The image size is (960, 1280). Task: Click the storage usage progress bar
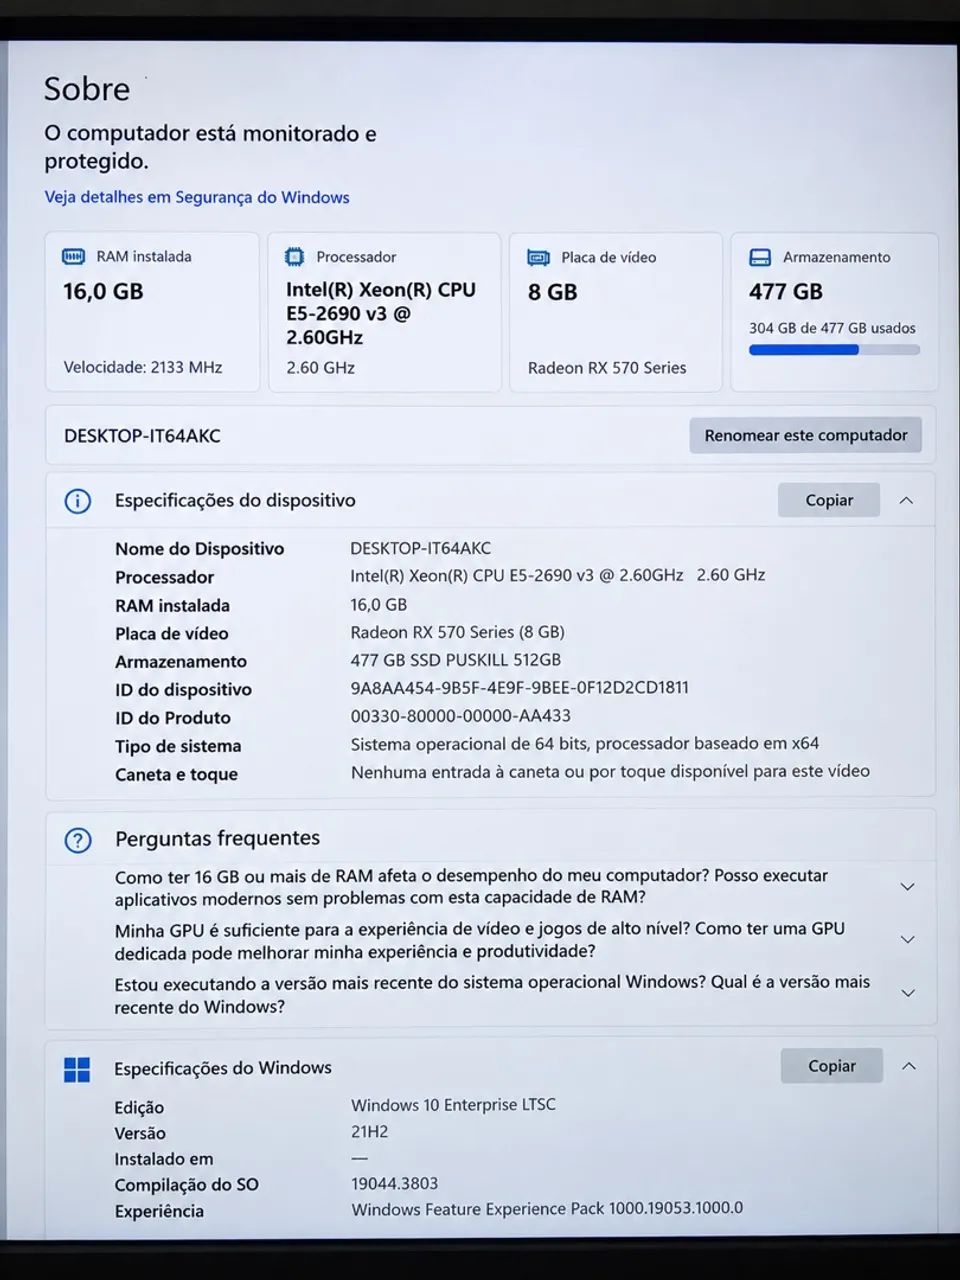(x=834, y=350)
